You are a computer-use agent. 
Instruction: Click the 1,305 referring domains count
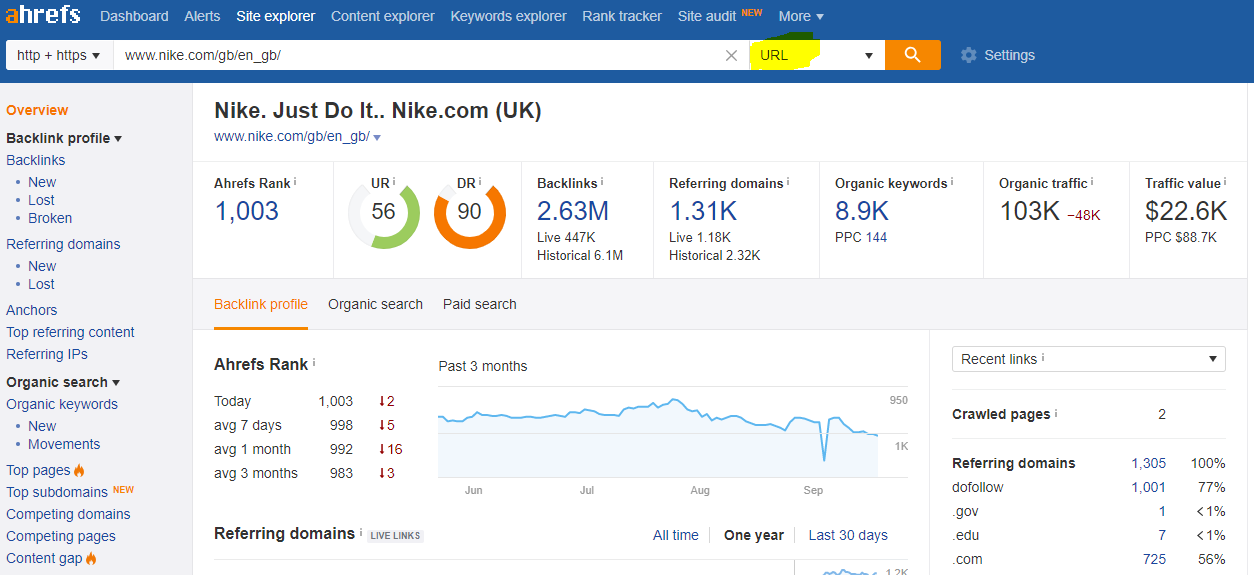[1148, 463]
